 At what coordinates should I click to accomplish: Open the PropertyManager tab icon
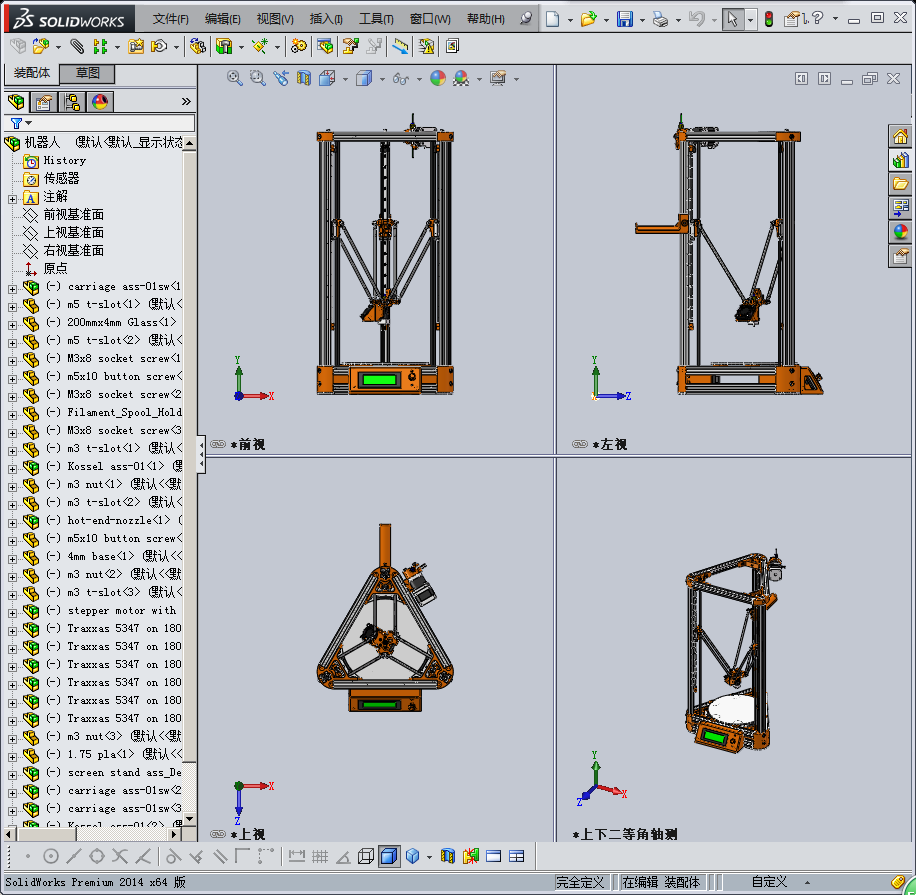pyautogui.click(x=44, y=102)
